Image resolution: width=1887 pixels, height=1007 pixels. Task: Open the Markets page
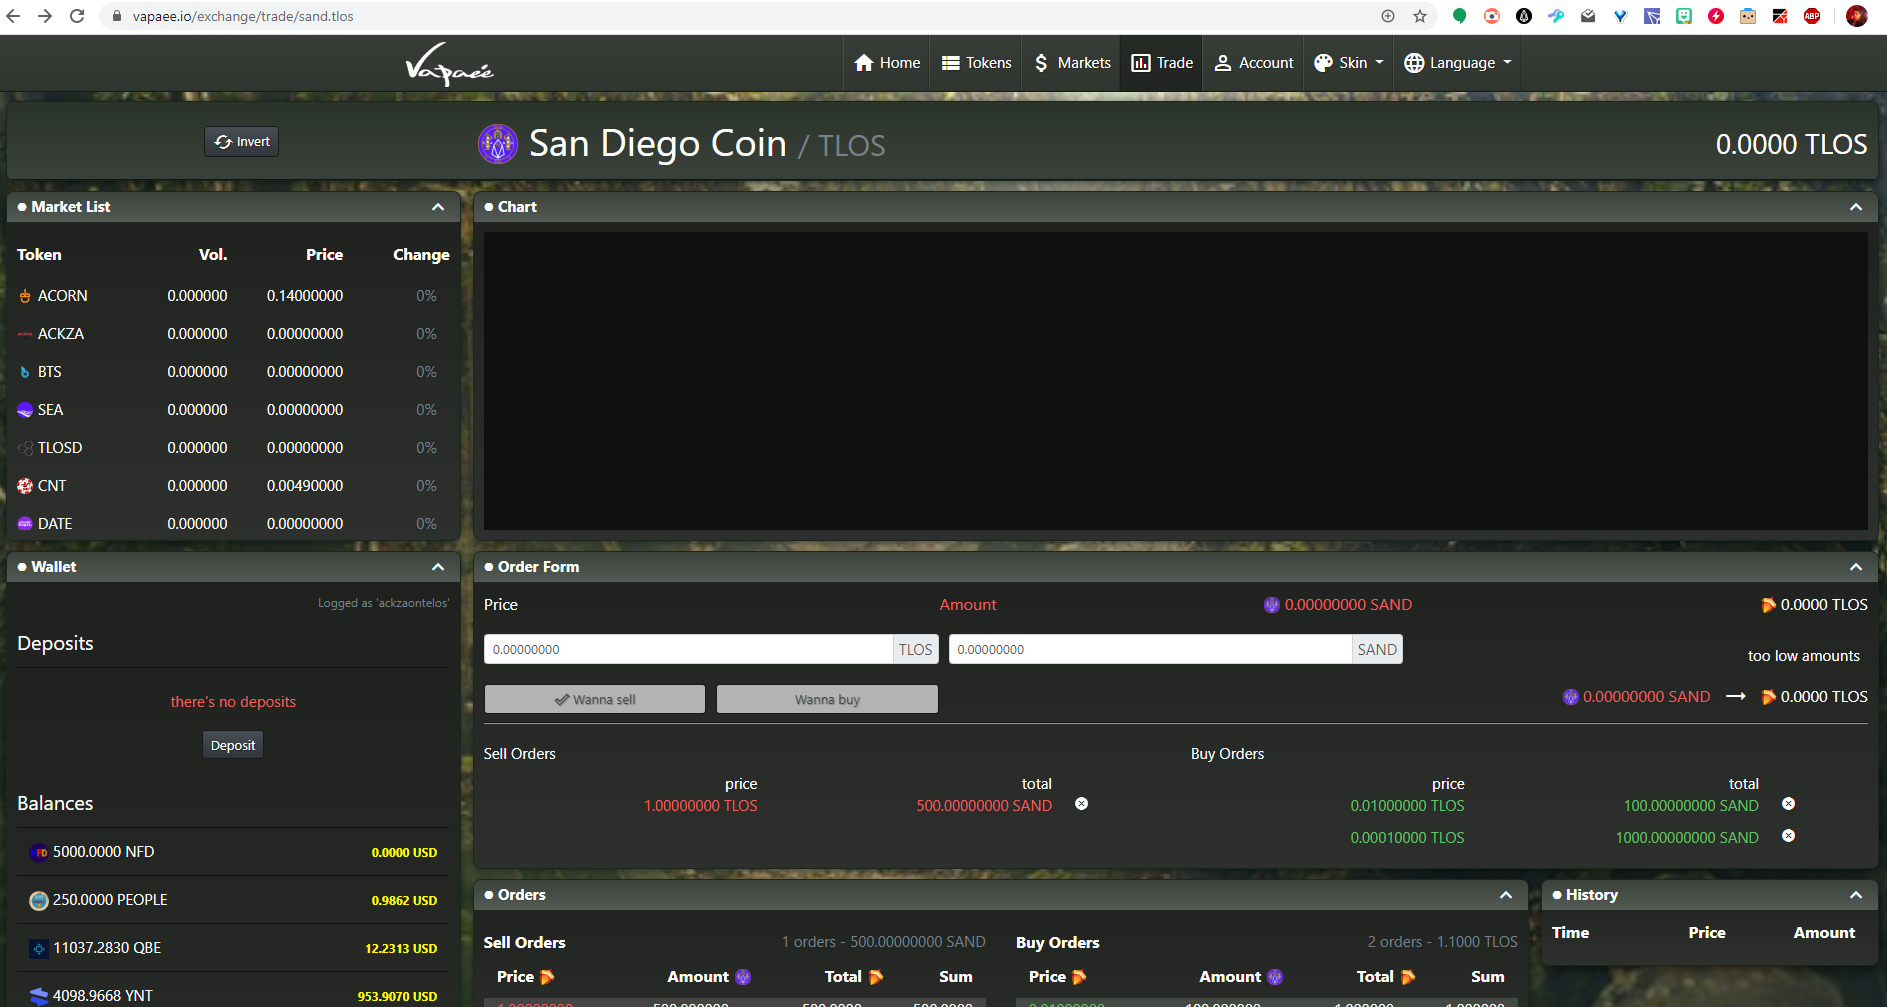(1071, 63)
